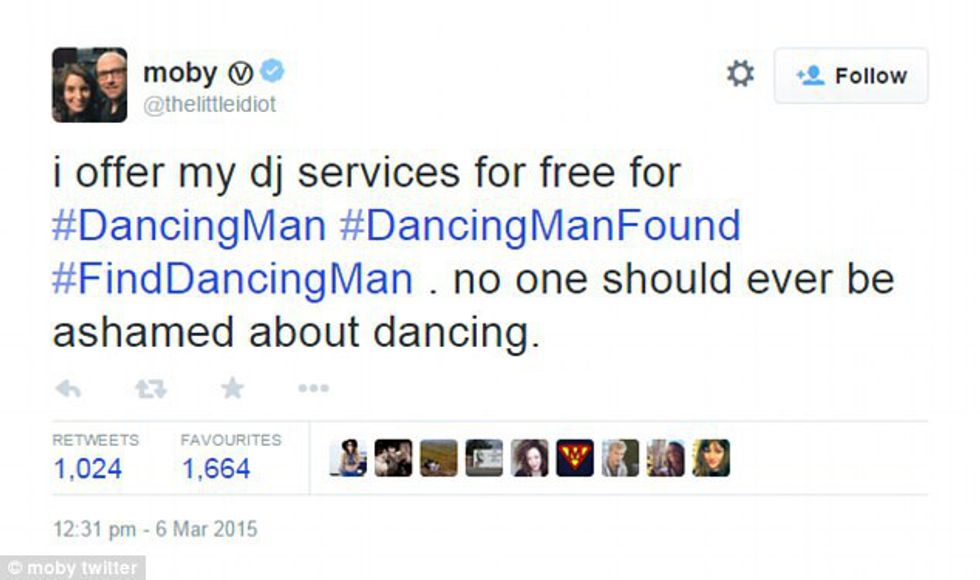Click the moby display name
Screen dimensions: 980x580
[180, 72]
